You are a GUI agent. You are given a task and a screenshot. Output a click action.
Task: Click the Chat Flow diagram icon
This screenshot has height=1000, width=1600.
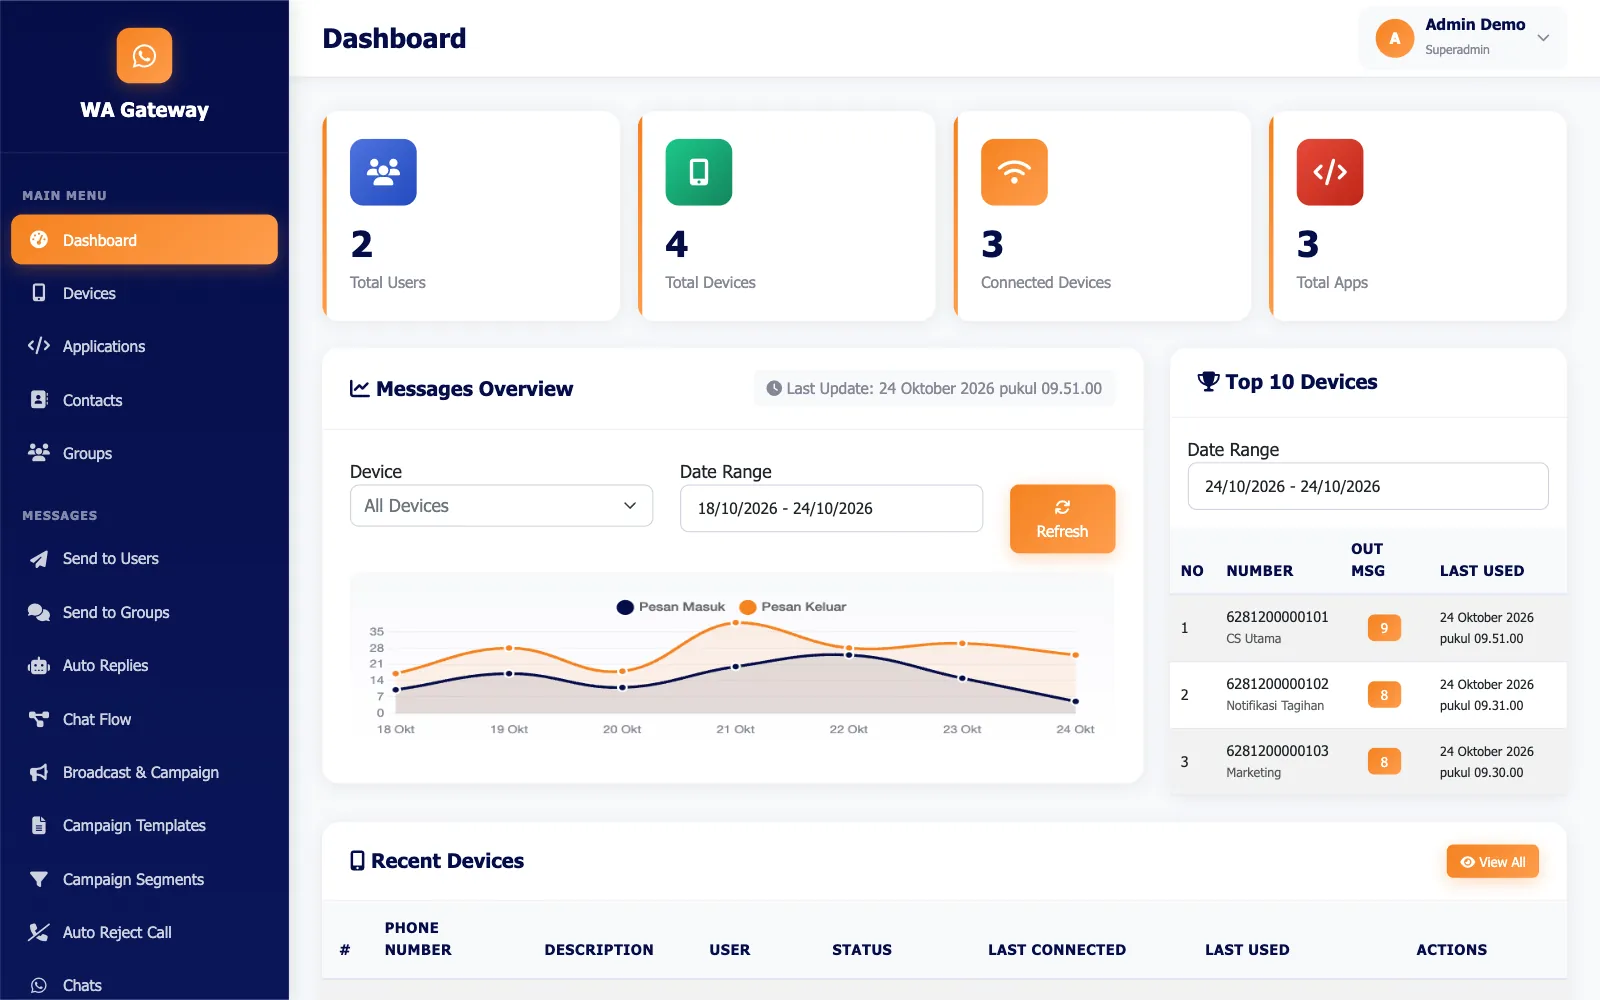point(39,719)
